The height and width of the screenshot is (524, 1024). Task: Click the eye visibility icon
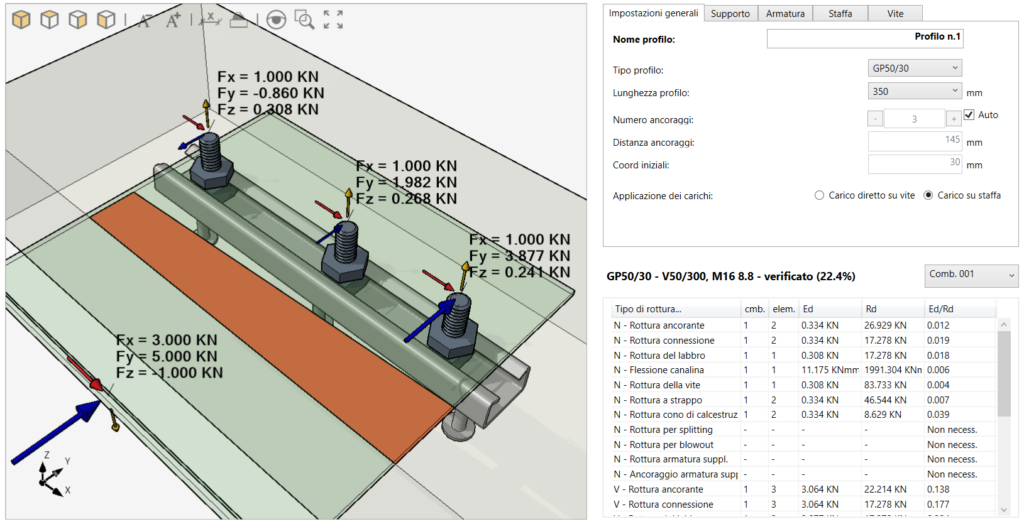tap(276, 20)
